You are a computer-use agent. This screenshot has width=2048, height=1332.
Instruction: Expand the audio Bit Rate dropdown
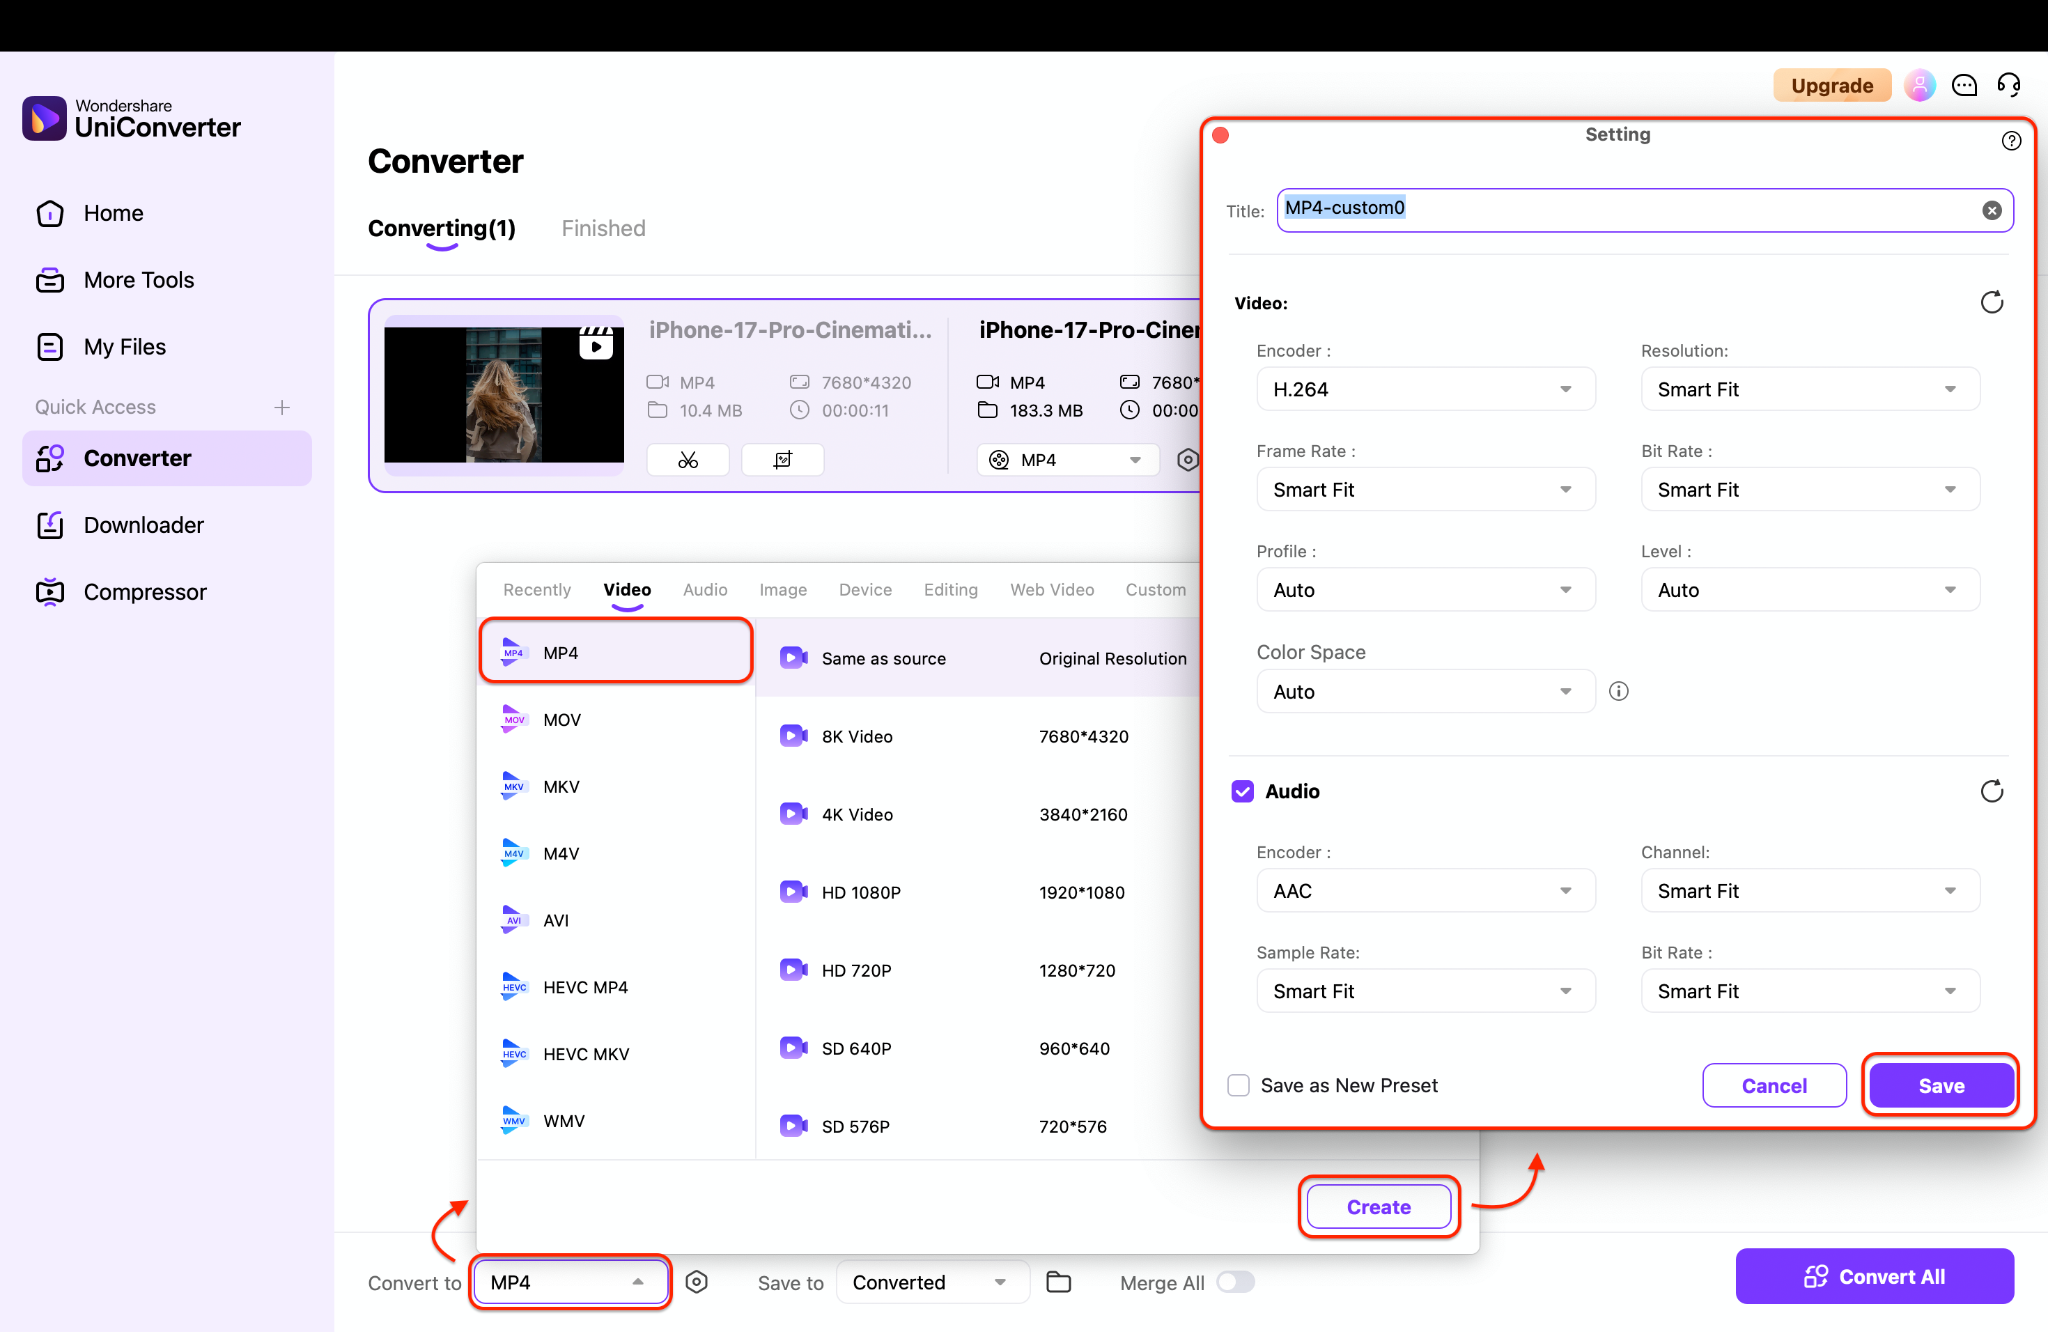1810,991
